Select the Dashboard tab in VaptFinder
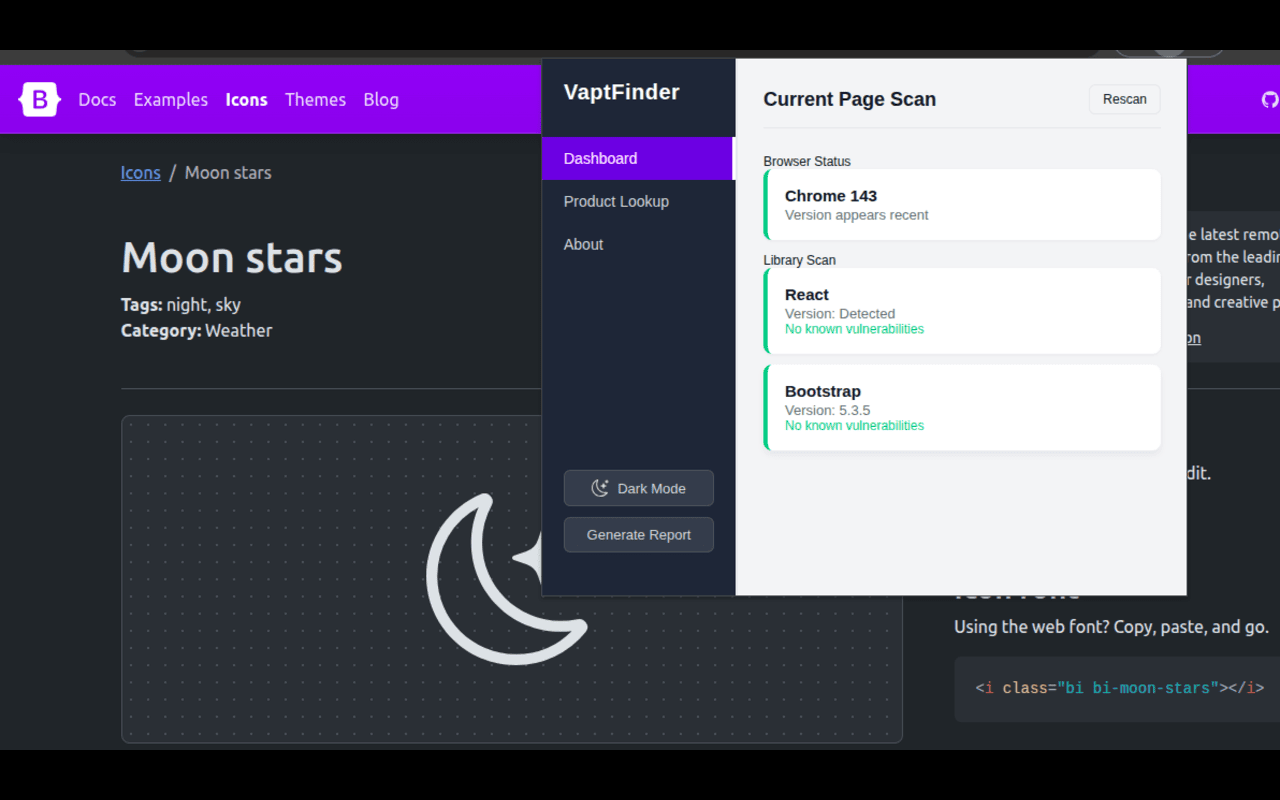Image resolution: width=1280 pixels, height=800 pixels. click(638, 158)
